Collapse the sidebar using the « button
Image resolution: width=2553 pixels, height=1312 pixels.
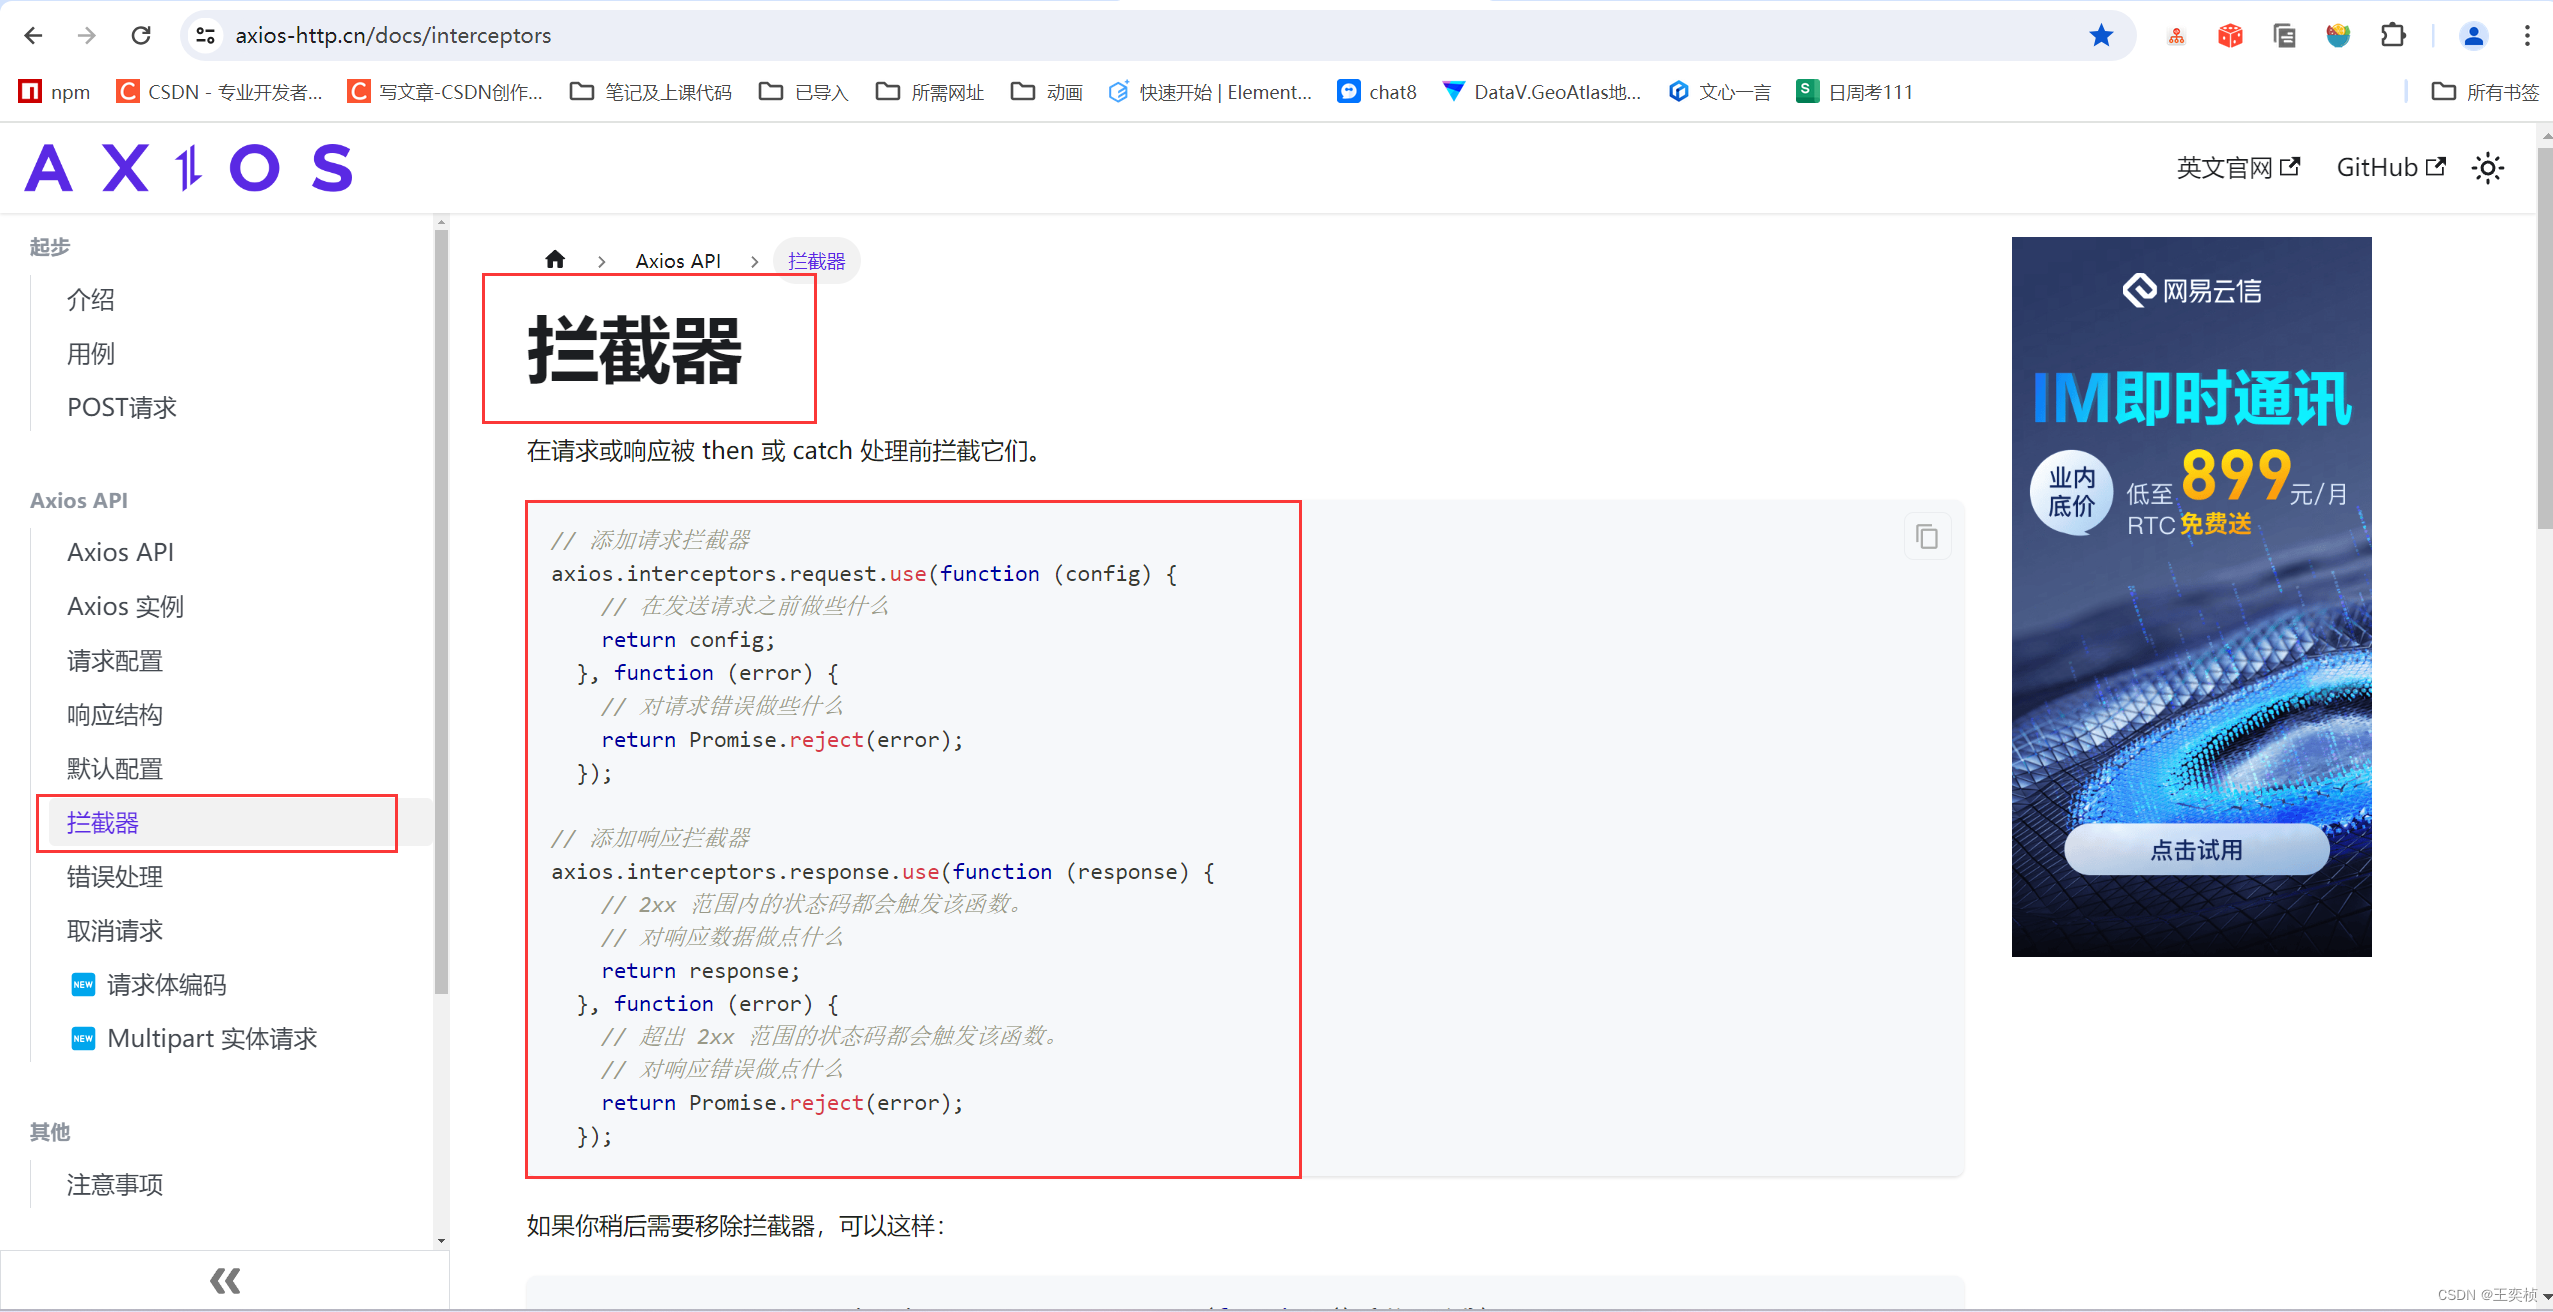[224, 1280]
